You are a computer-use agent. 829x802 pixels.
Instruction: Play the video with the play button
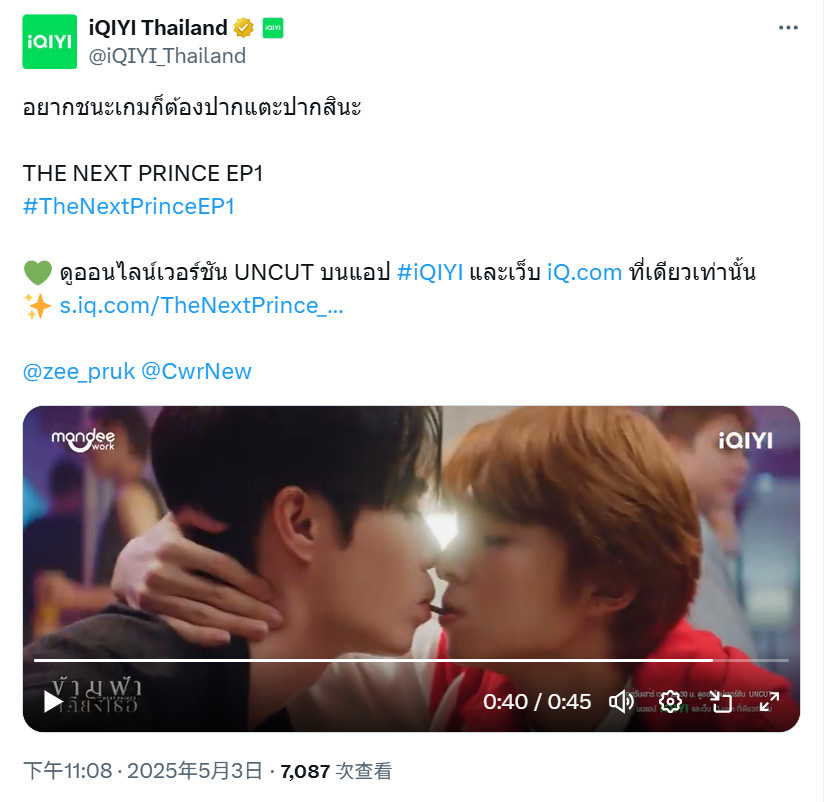point(53,702)
